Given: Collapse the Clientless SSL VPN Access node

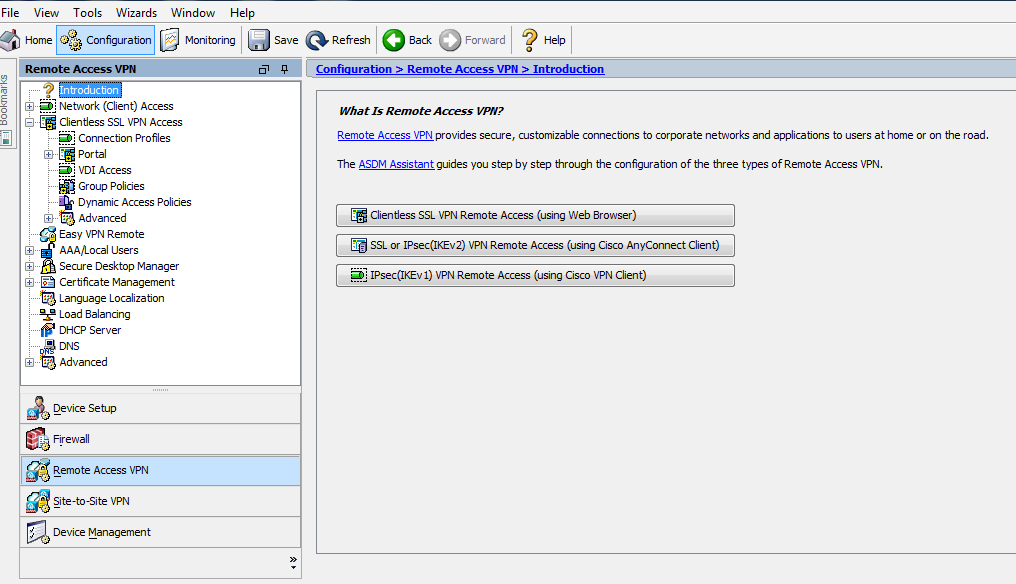Looking at the screenshot, I should click(29, 122).
